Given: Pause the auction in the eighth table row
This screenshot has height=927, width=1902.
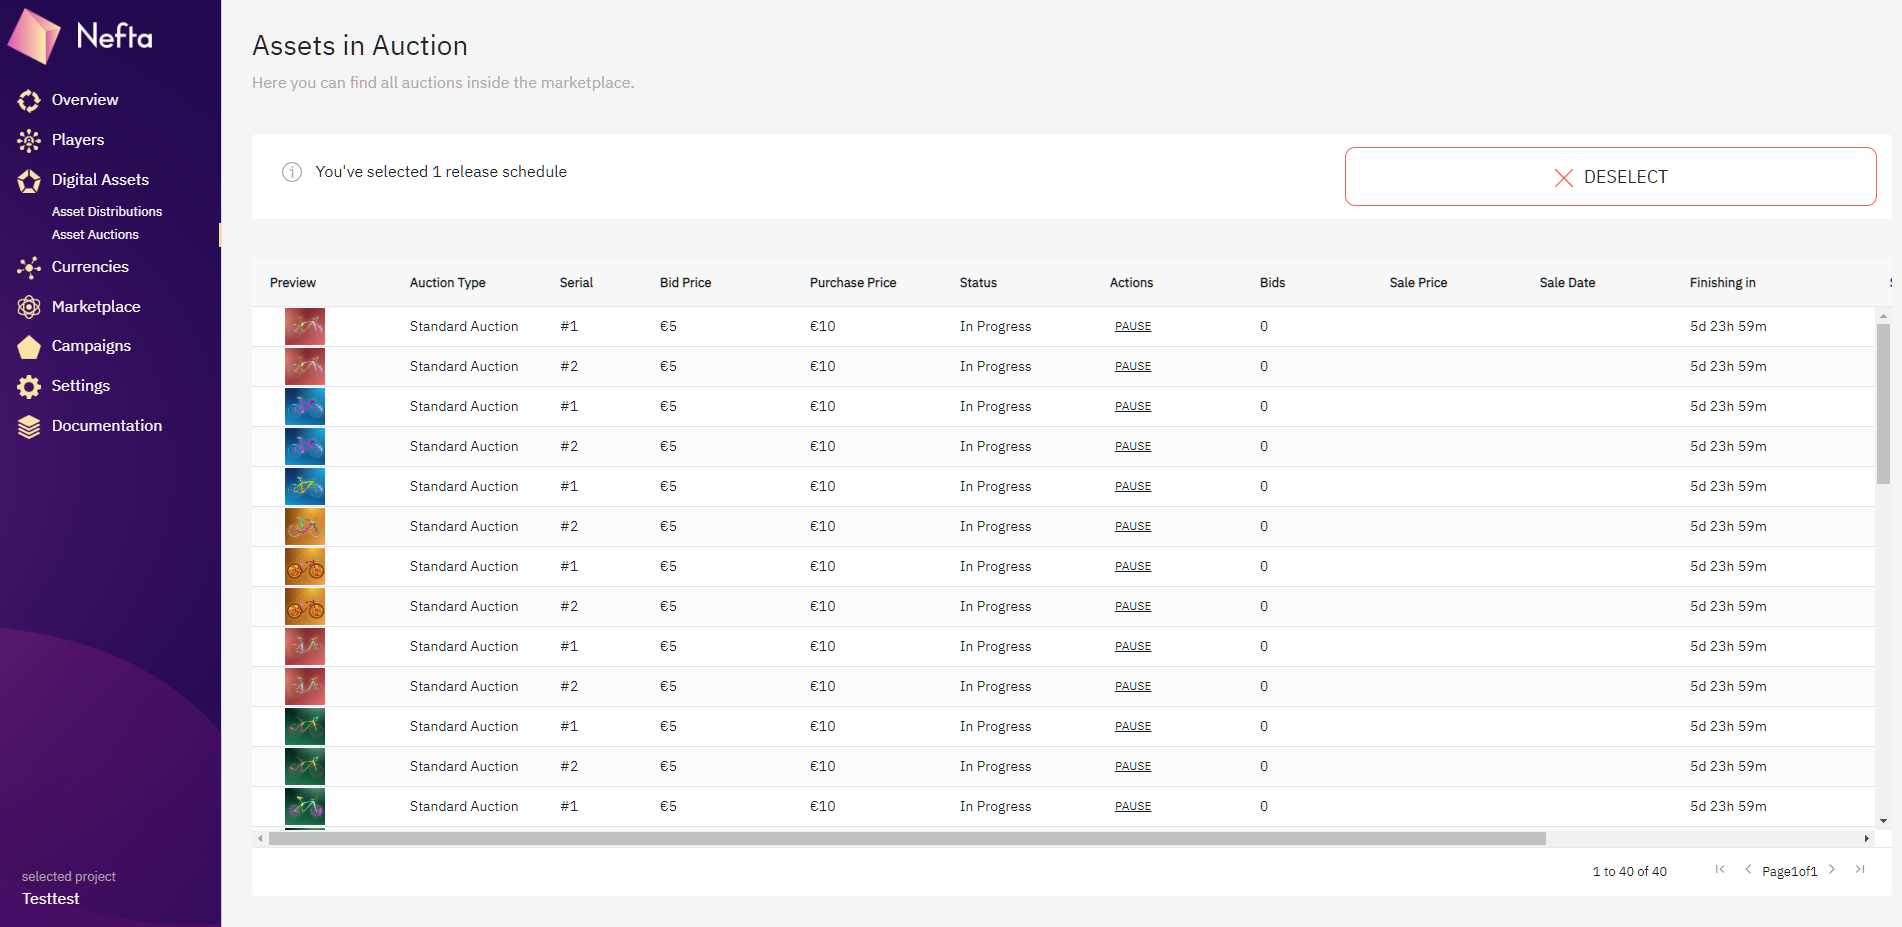Looking at the screenshot, I should point(1133,607).
